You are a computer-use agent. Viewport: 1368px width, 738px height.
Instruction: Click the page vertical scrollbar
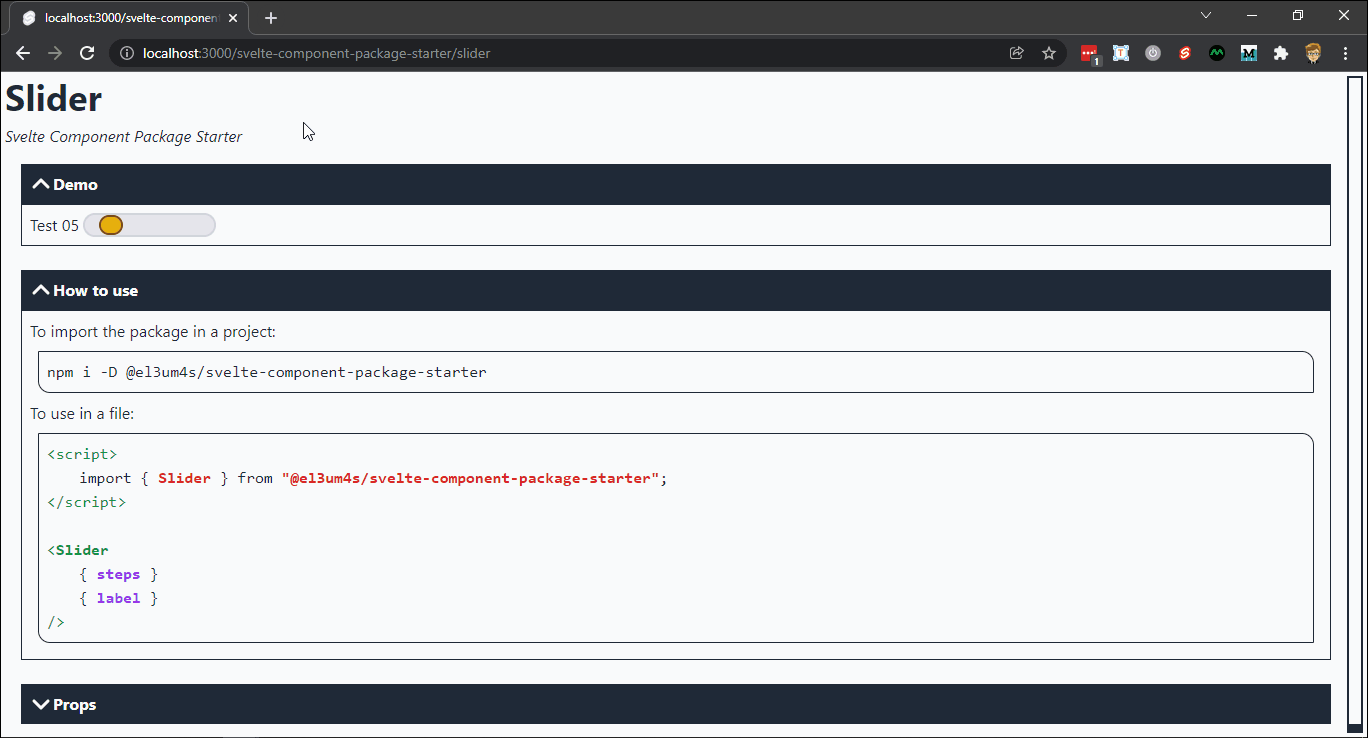pos(1355,404)
